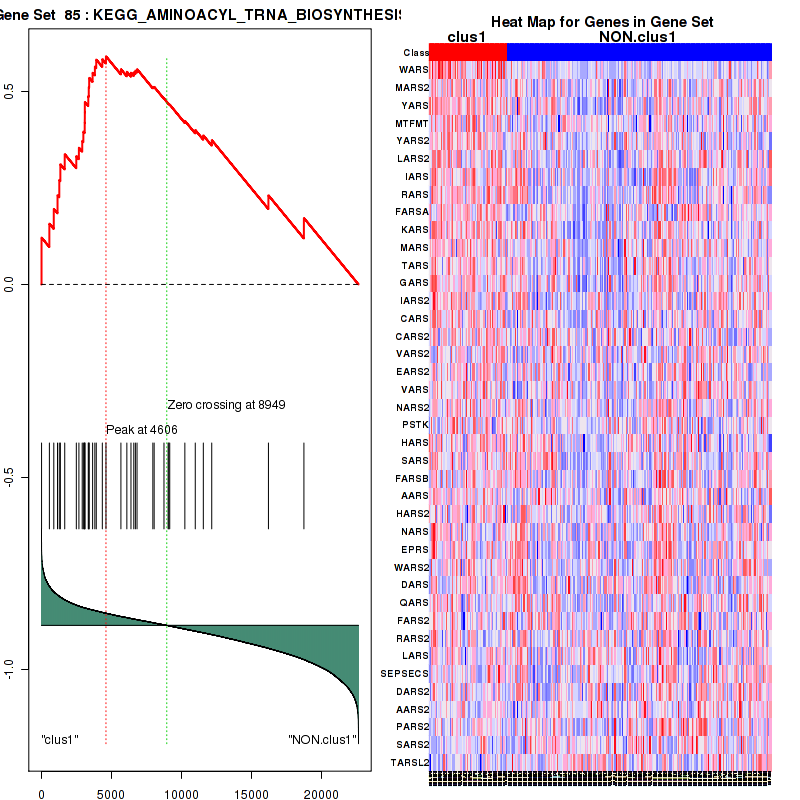Screen dimensions: 800x800
Task: Click the red clus1 class bar
Action: (x=468, y=53)
